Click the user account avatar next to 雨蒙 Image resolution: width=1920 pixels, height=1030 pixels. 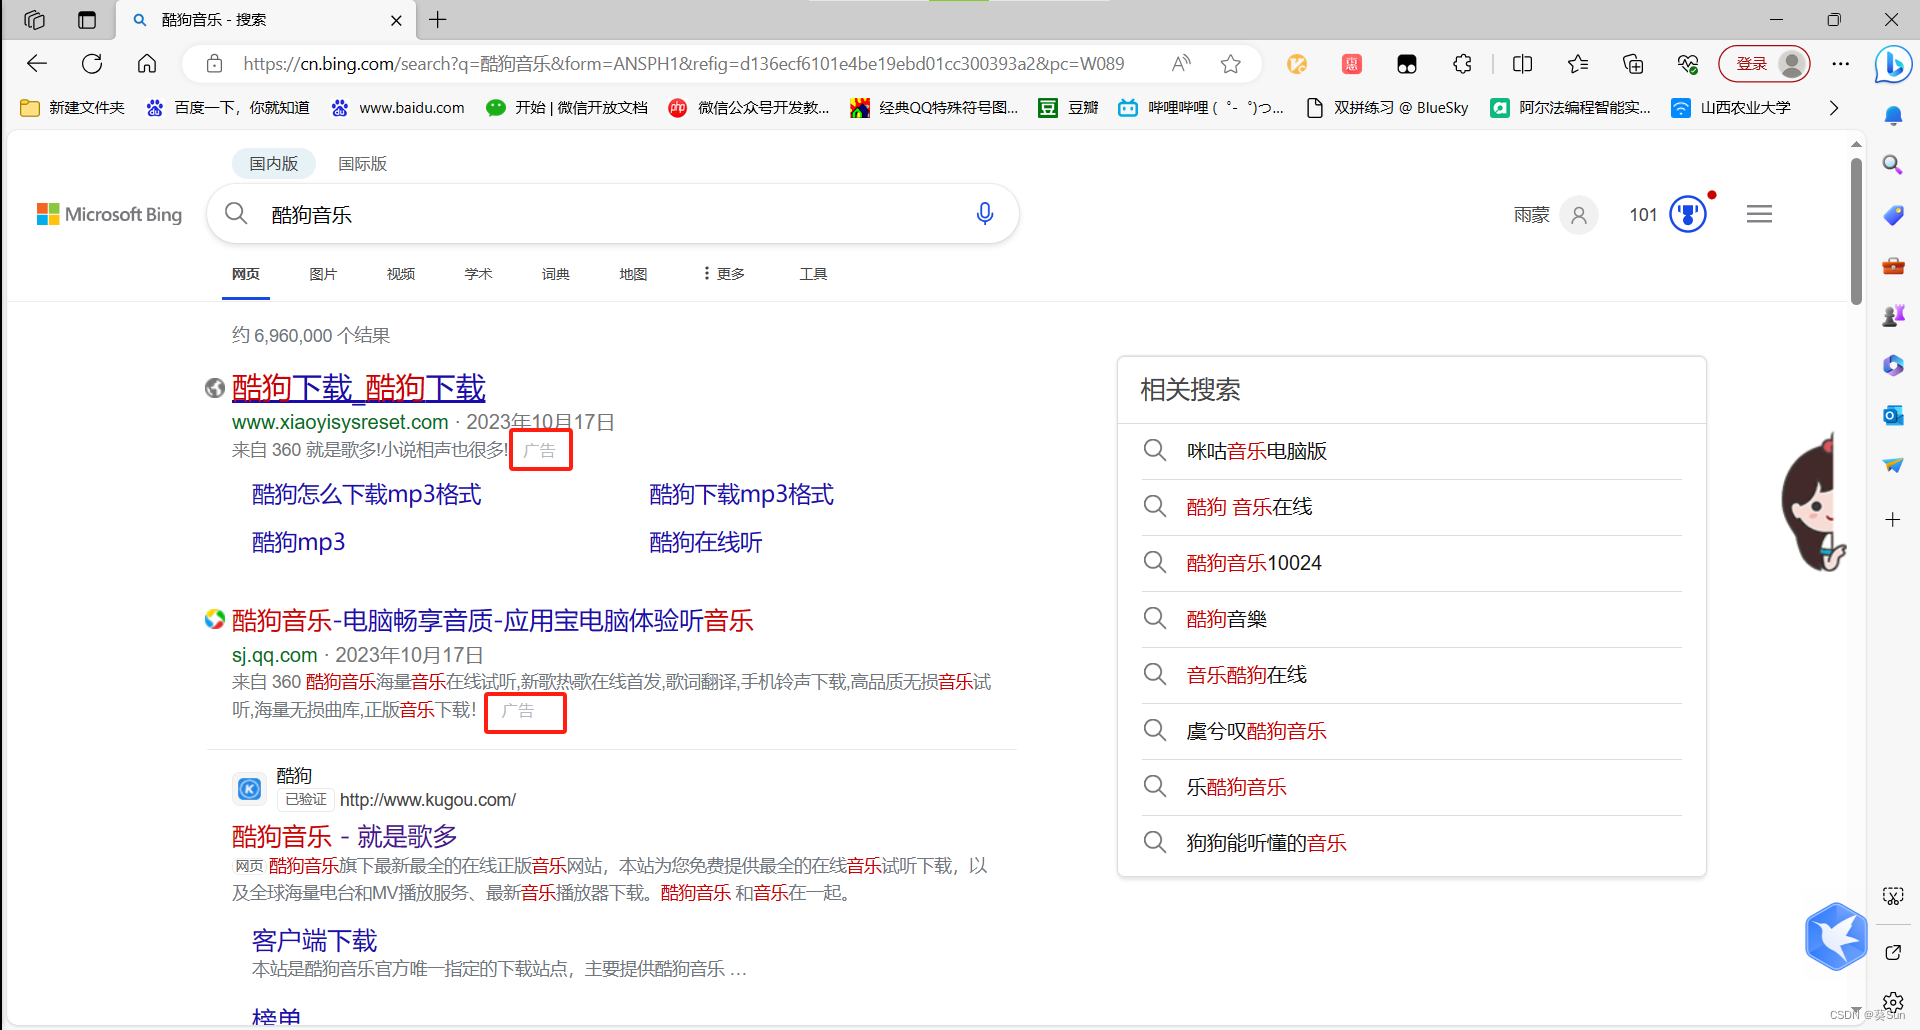tap(1579, 214)
